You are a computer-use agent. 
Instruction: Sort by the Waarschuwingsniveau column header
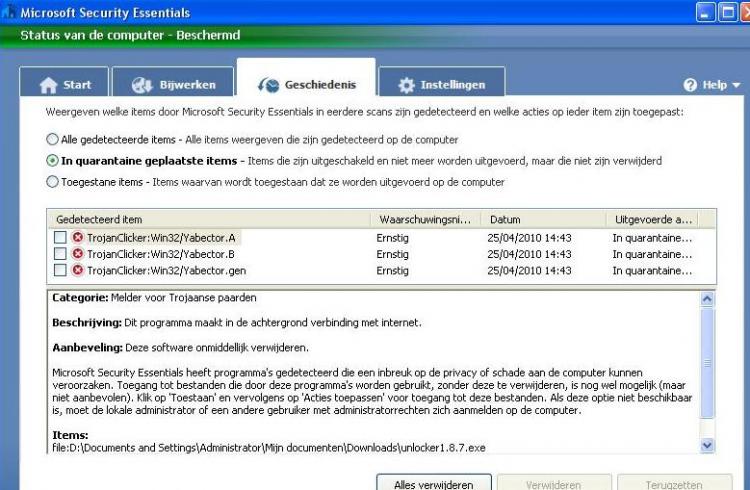point(425,219)
